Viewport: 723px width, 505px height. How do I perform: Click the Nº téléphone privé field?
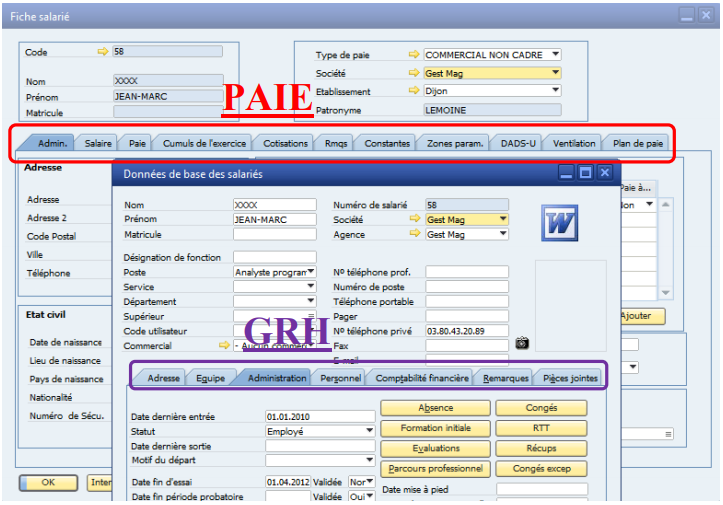point(467,331)
